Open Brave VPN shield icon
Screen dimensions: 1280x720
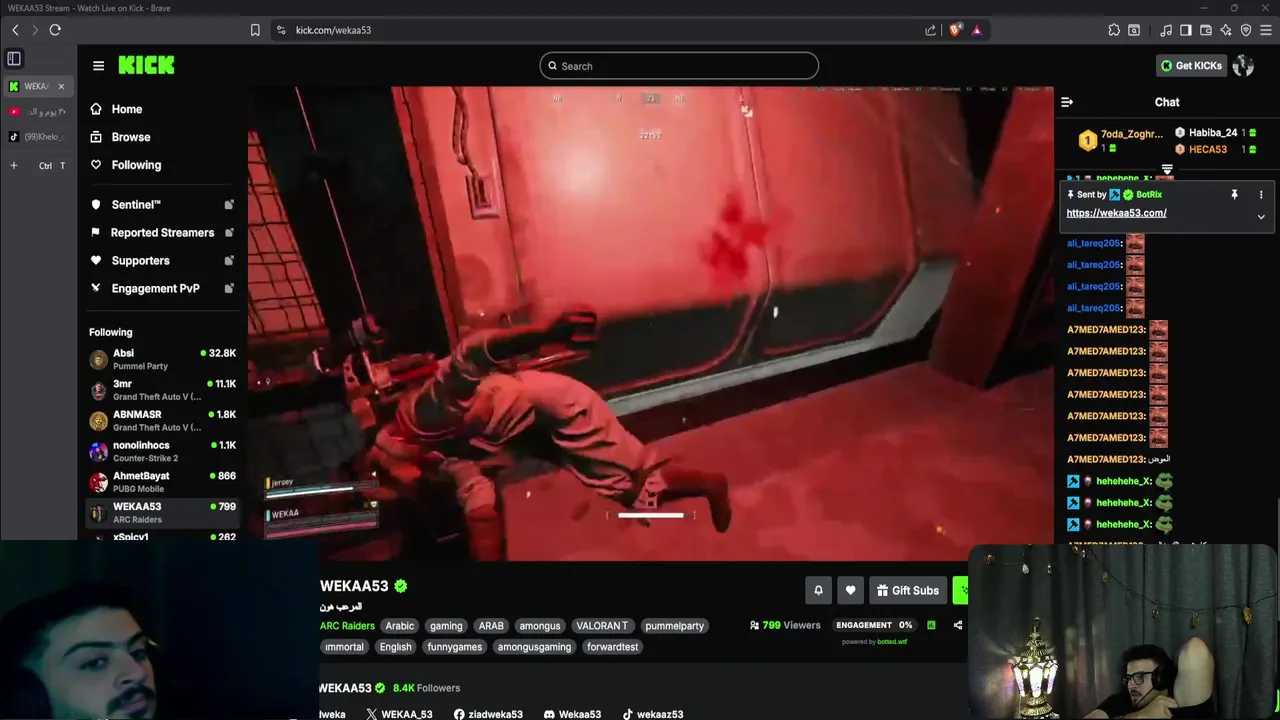pos(1246,30)
